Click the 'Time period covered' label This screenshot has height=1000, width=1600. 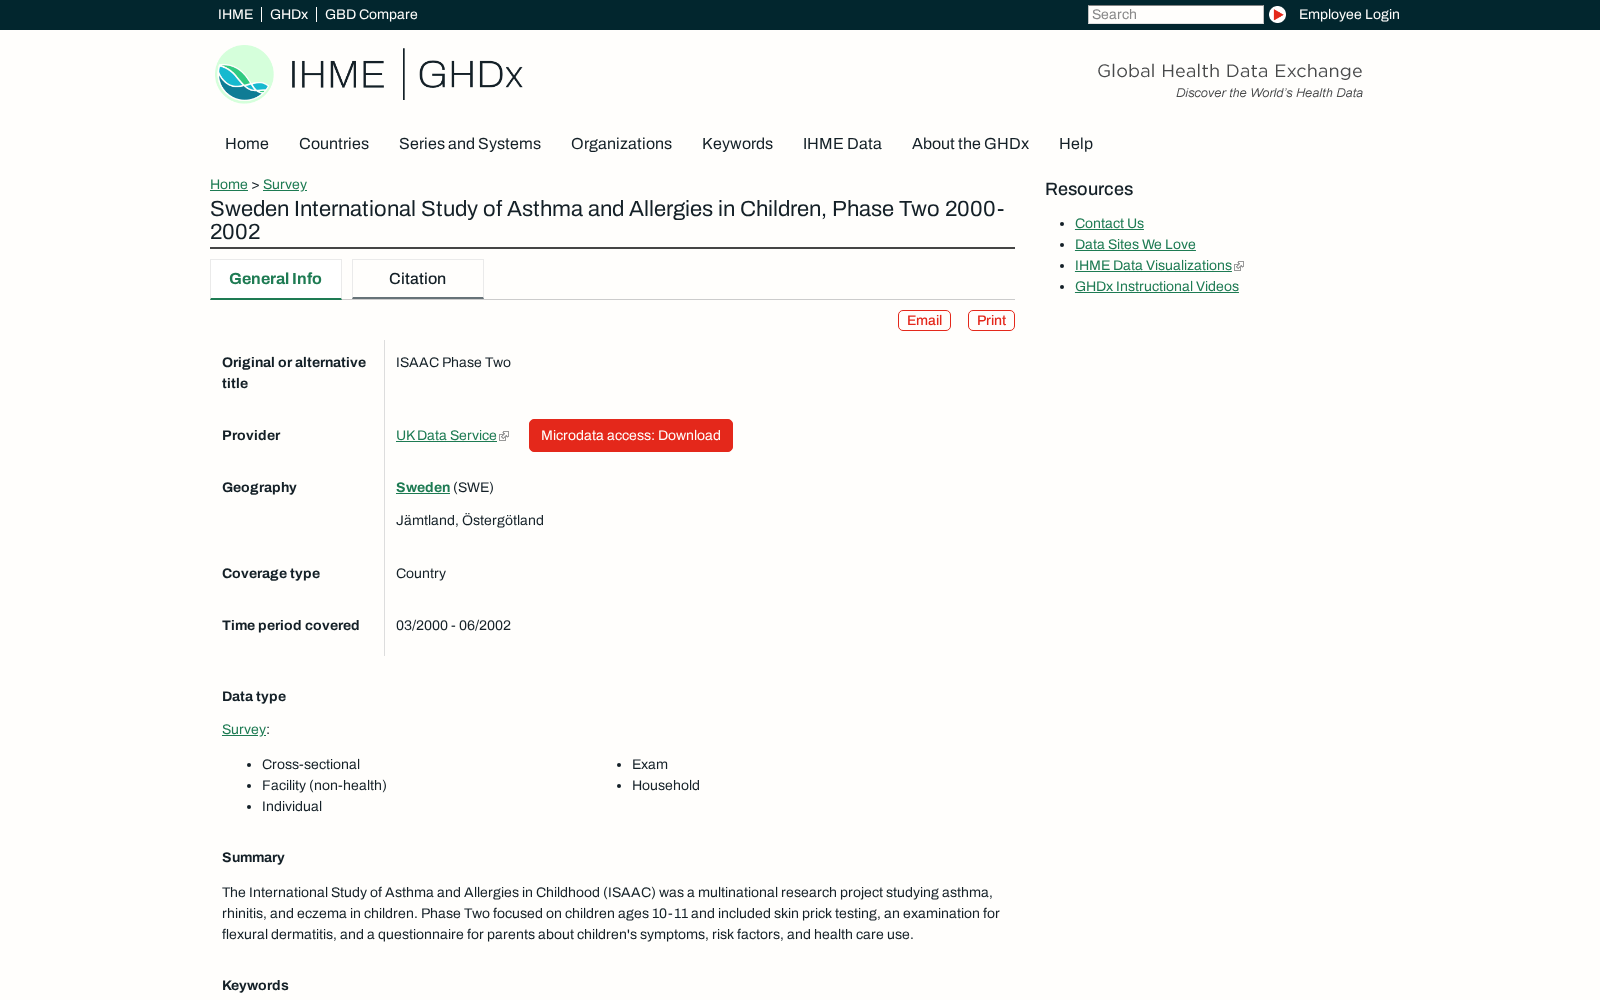pyautogui.click(x=291, y=625)
